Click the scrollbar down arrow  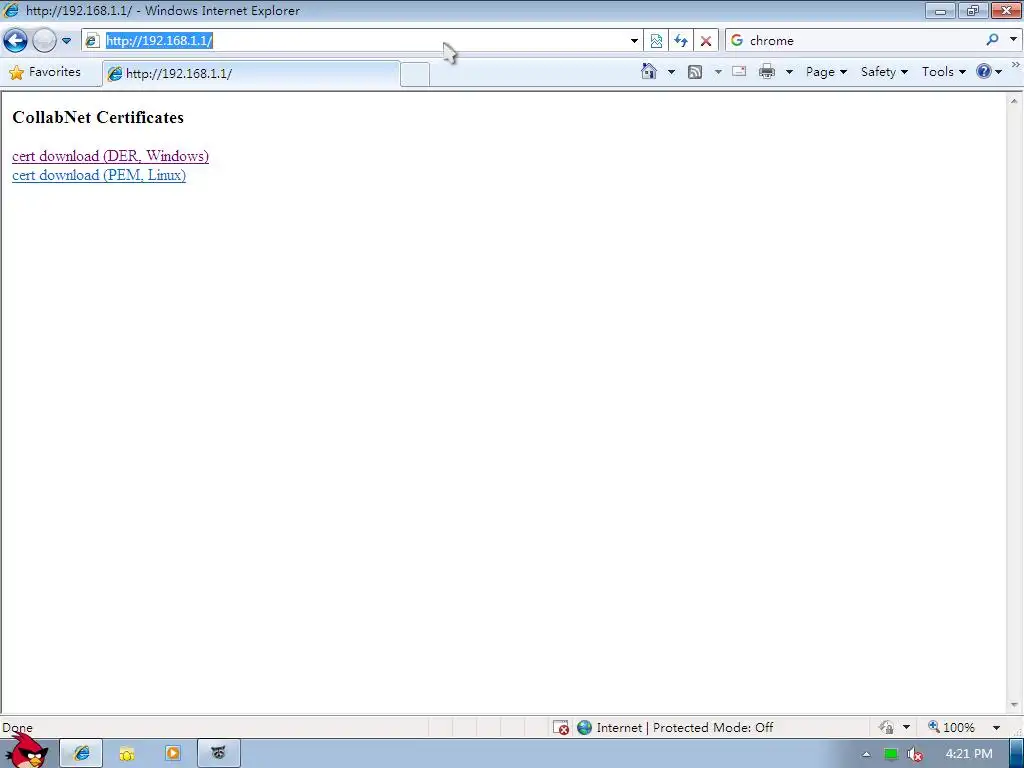pyautogui.click(x=1014, y=705)
